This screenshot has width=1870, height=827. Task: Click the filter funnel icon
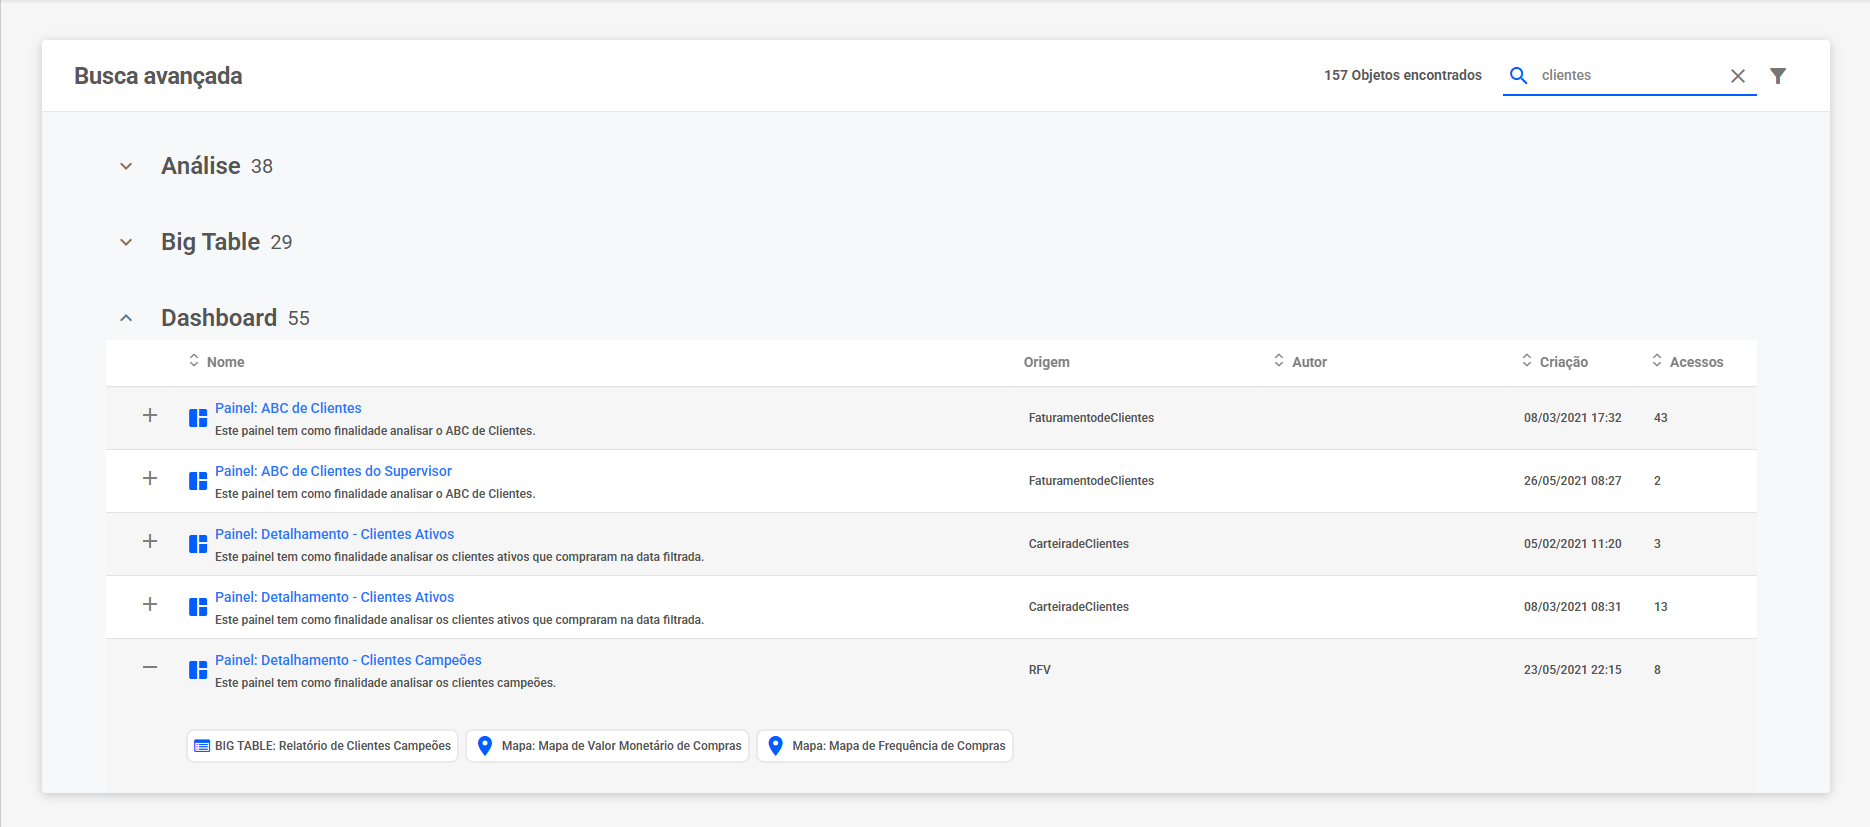tap(1778, 76)
